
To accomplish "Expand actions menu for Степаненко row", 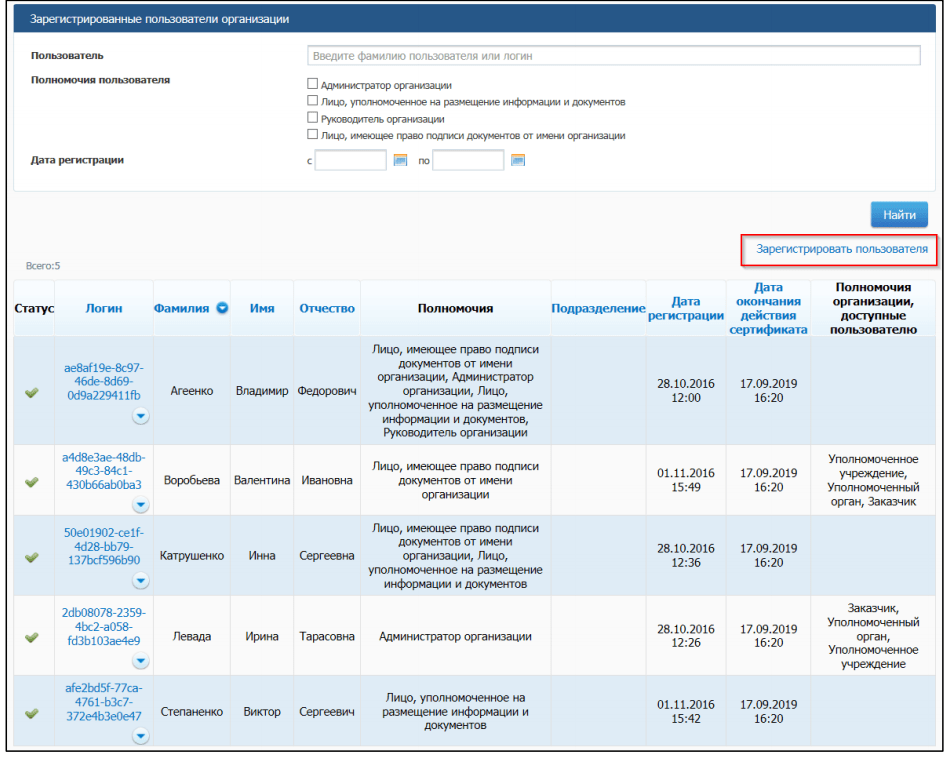I will [x=141, y=736].
